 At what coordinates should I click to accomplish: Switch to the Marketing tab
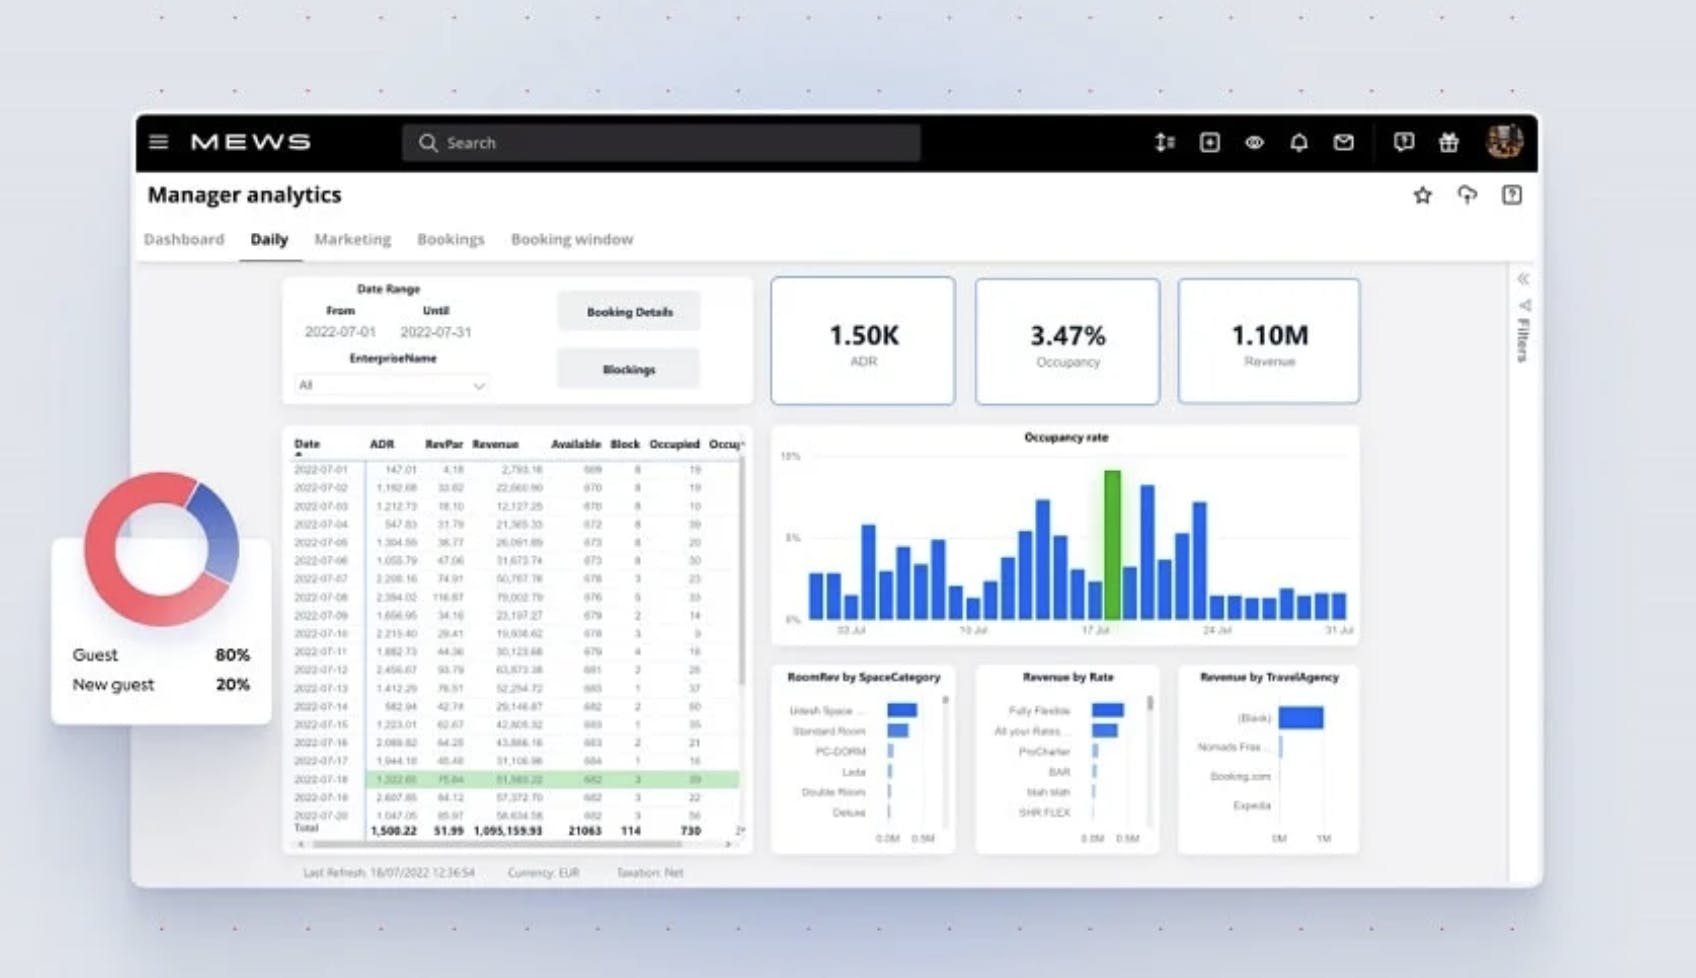click(352, 239)
